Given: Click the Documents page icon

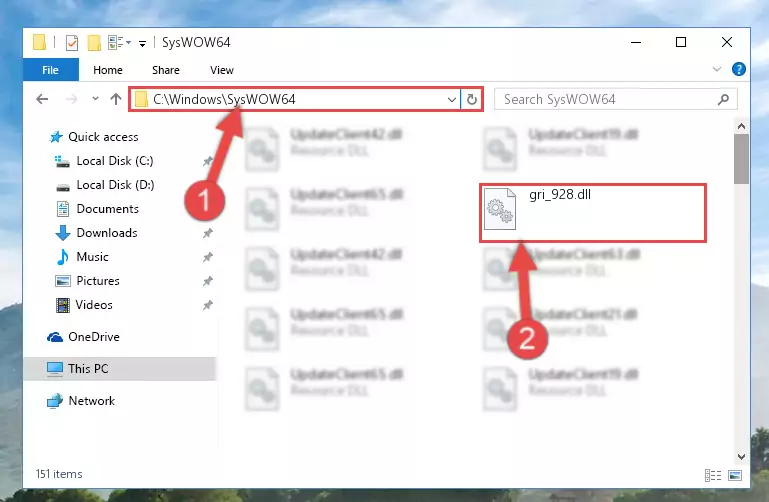Looking at the screenshot, I should point(63,209).
